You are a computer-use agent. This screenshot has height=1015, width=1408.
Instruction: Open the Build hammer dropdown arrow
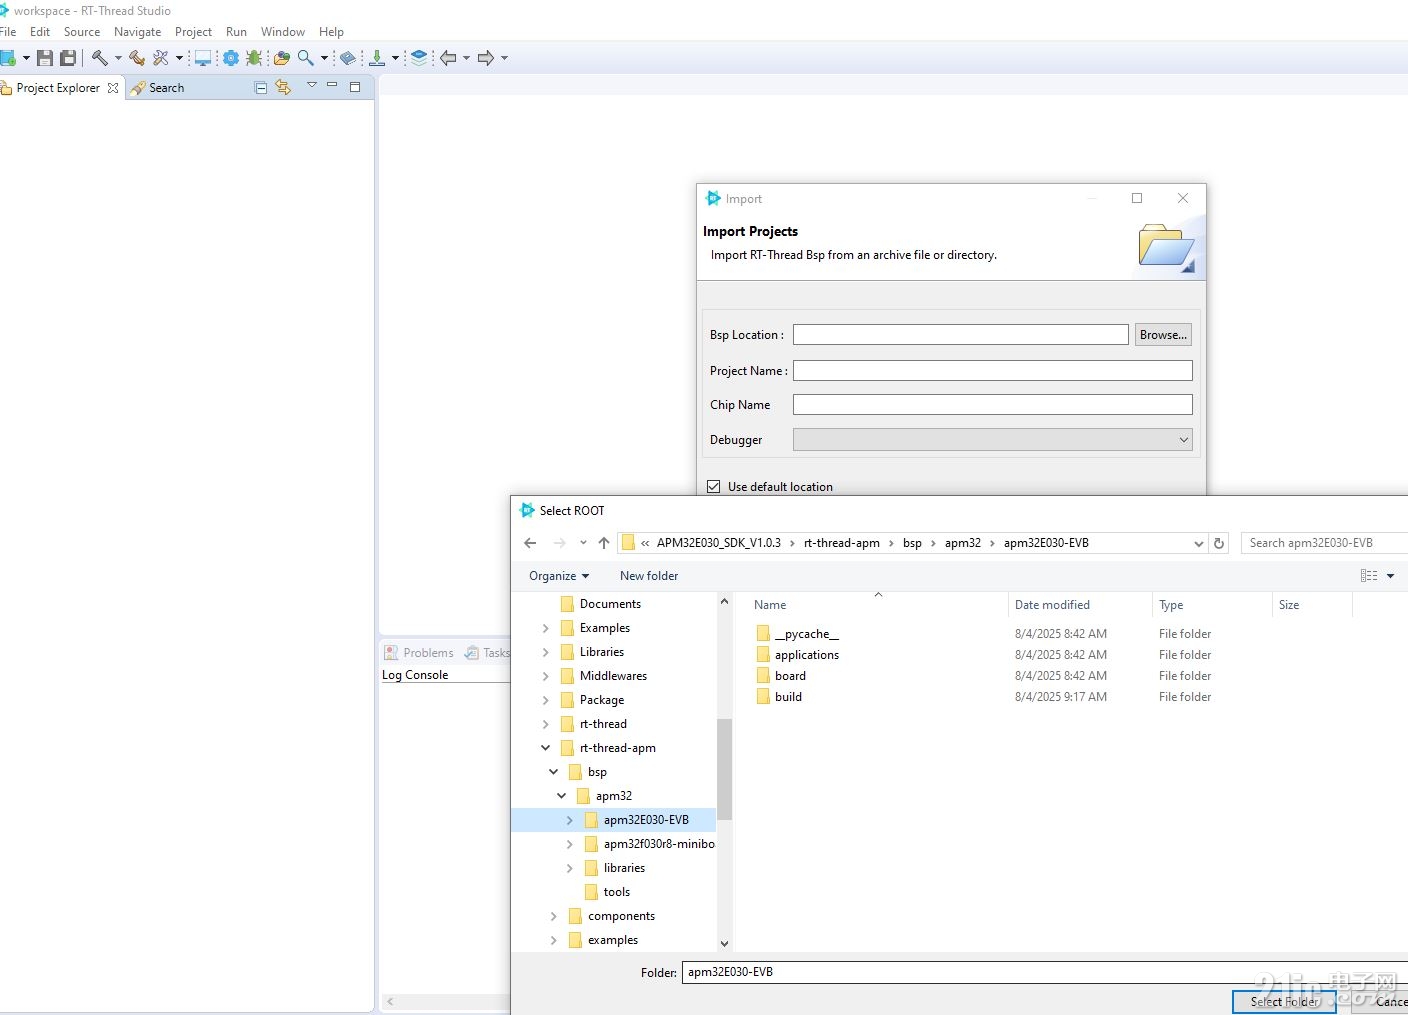tap(118, 58)
